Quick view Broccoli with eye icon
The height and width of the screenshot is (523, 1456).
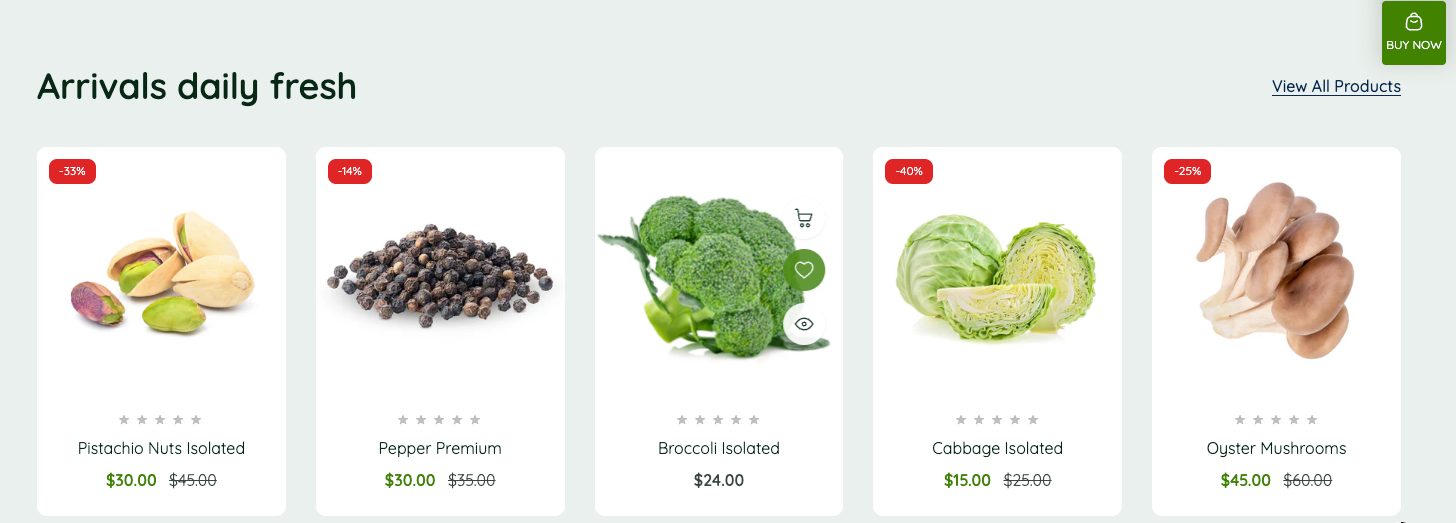click(x=803, y=324)
